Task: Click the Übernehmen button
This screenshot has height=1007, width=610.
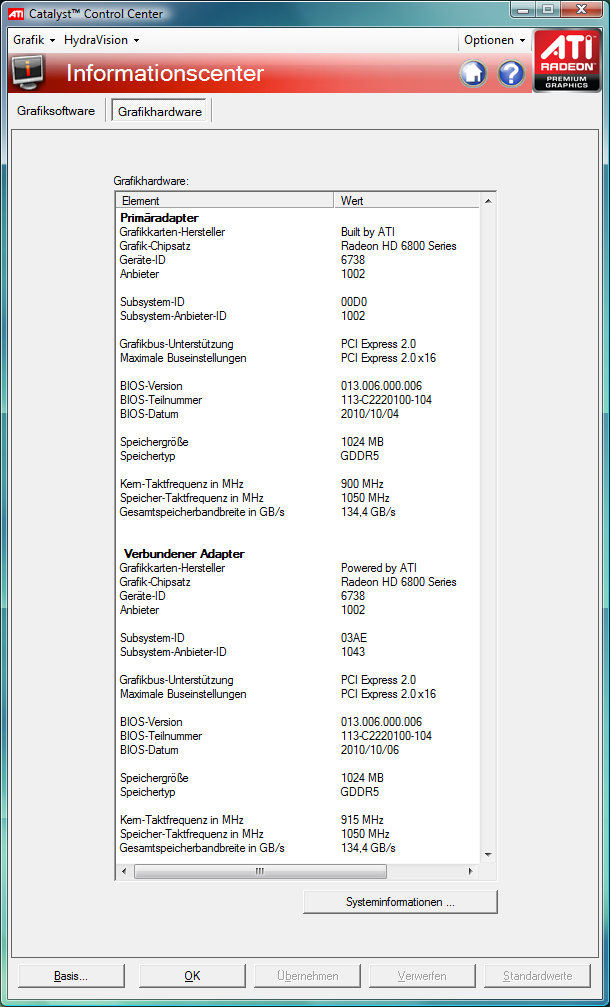Action: pyautogui.click(x=308, y=976)
